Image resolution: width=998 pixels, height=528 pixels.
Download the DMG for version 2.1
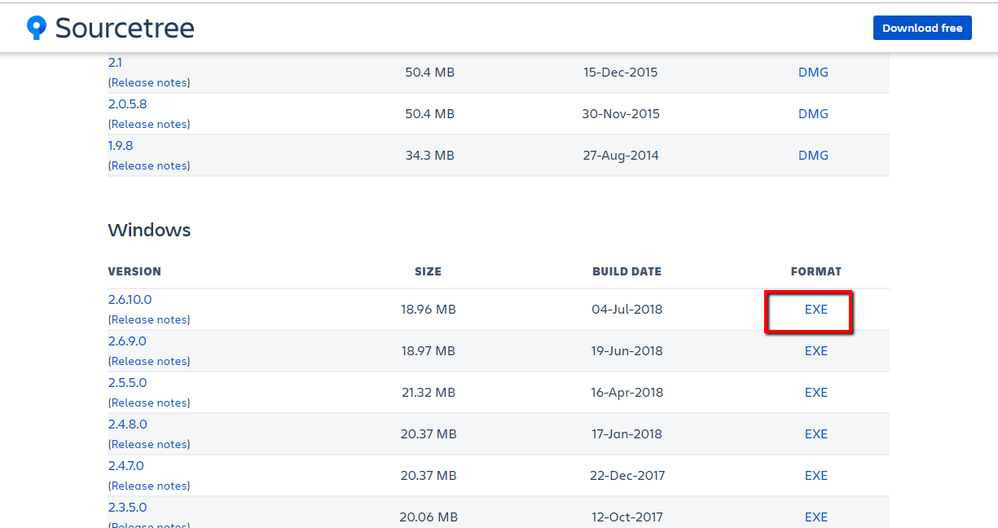pos(813,73)
